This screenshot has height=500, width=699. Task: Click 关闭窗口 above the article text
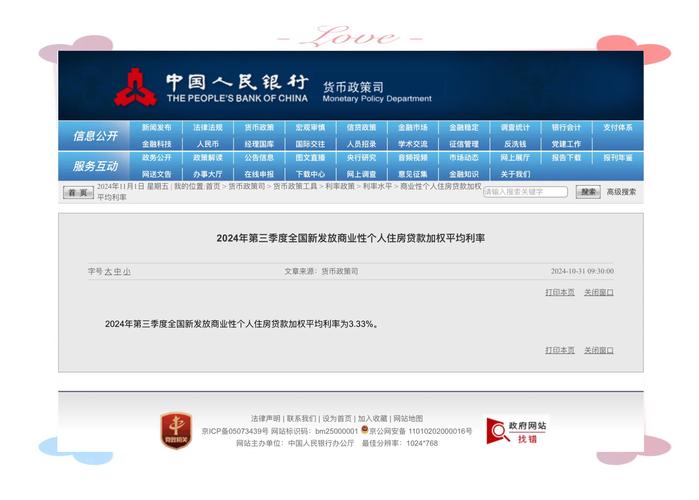(x=599, y=292)
